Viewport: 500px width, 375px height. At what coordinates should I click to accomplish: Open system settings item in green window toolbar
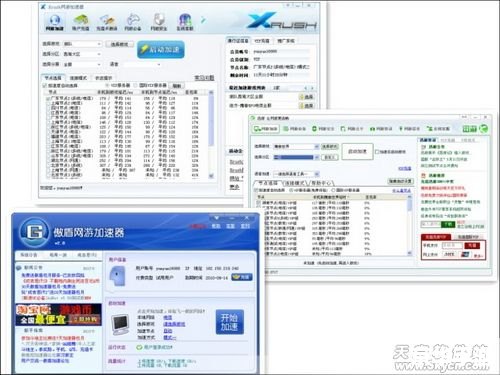438,129
